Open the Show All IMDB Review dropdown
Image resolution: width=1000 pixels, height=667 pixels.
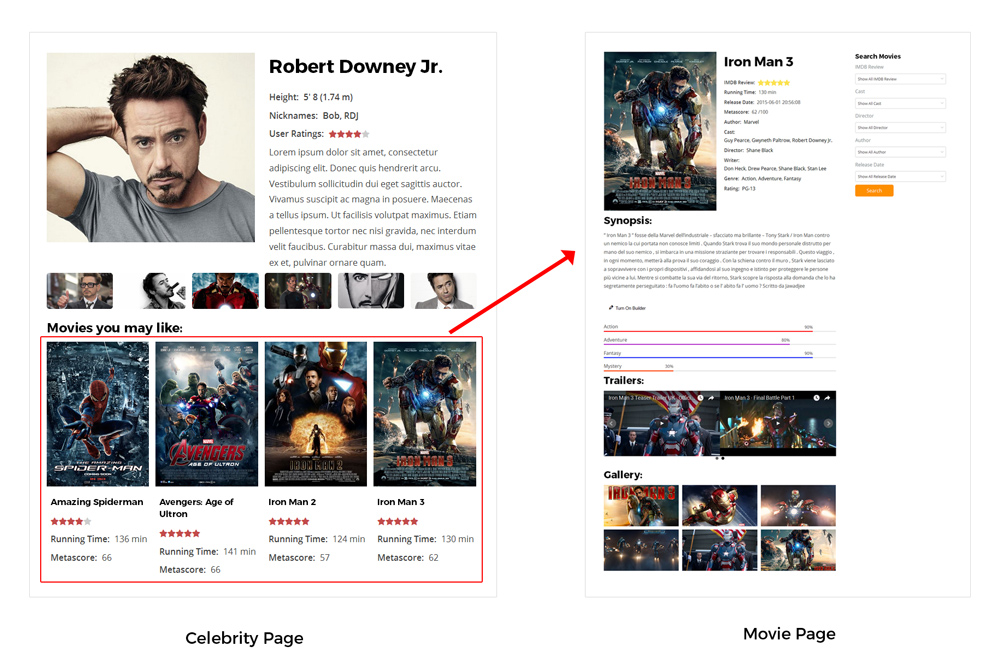click(900, 79)
